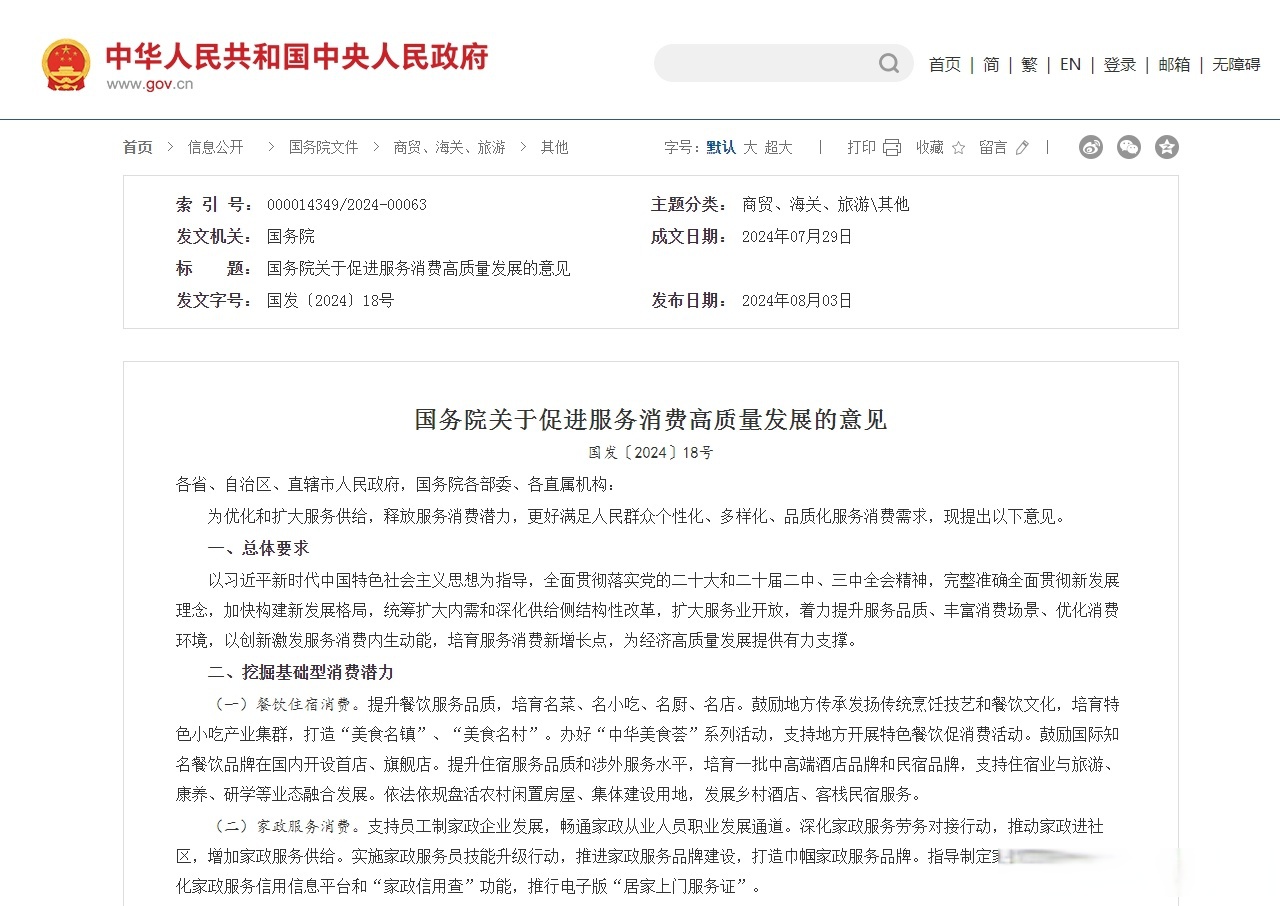
Task: Navigate to 信息公开 via the breadcrumb
Action: click(215, 146)
